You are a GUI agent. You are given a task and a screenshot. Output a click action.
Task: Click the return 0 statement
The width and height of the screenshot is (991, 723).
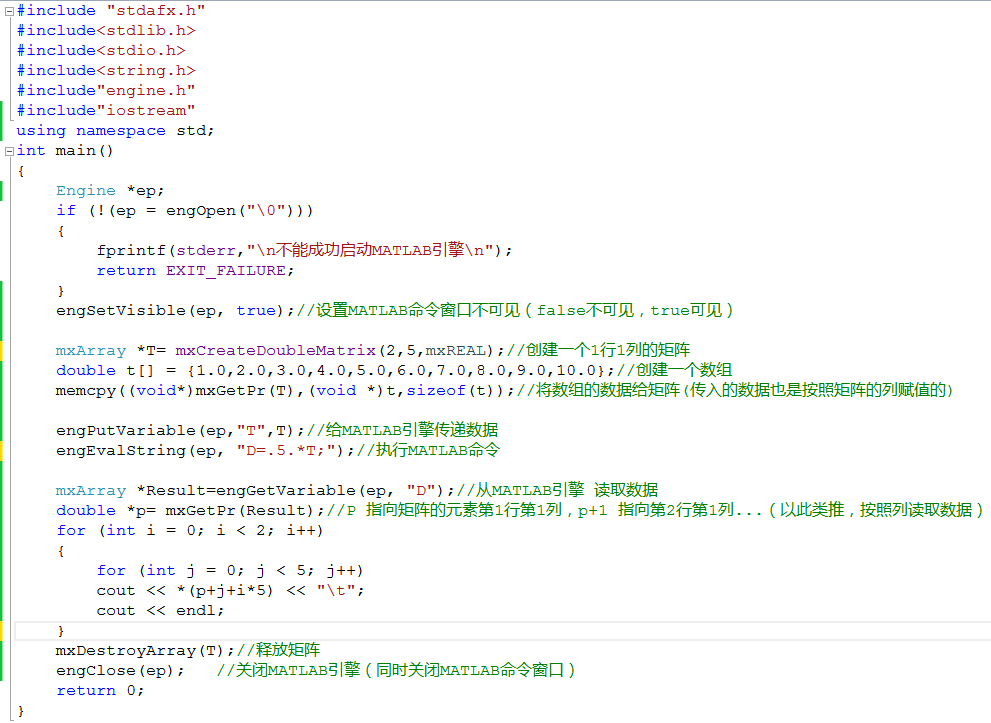pyautogui.click(x=100, y=691)
